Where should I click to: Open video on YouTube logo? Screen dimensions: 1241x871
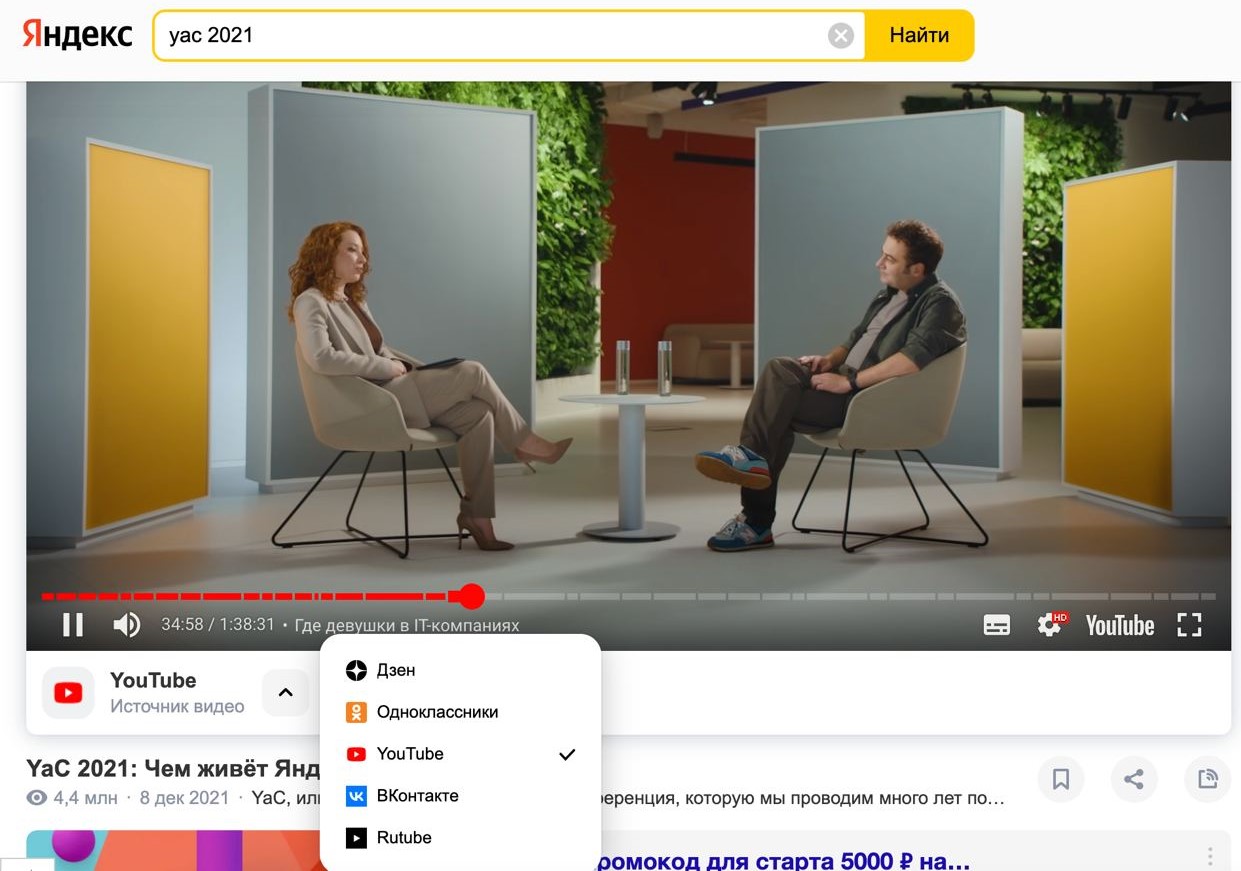click(x=1120, y=625)
